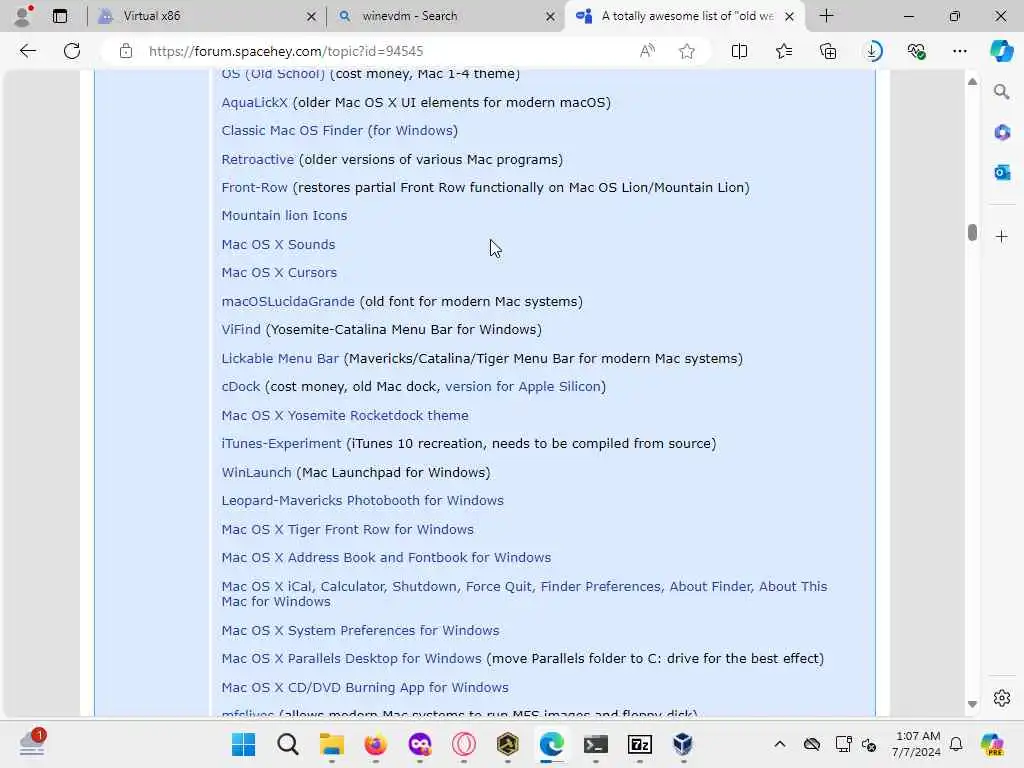The width and height of the screenshot is (1024, 768).
Task: Open the tab actions menu icon
Action: pos(59,16)
